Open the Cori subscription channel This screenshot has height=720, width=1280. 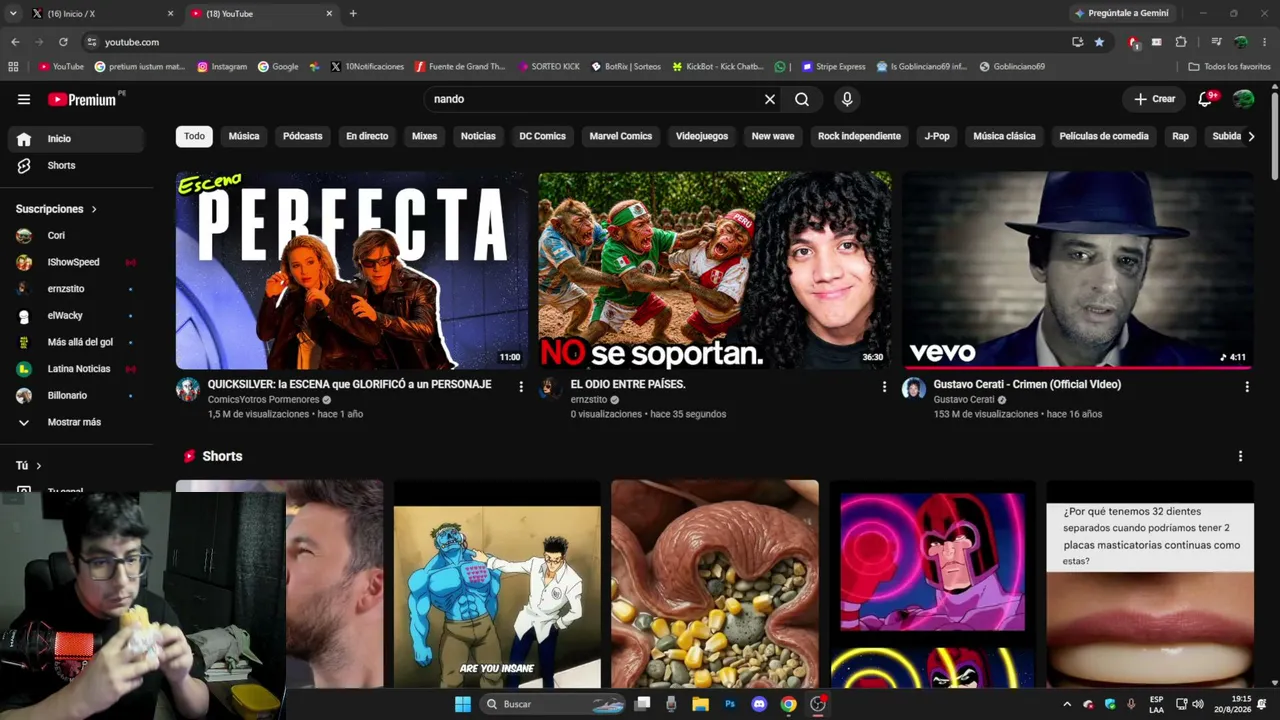click(76, 236)
